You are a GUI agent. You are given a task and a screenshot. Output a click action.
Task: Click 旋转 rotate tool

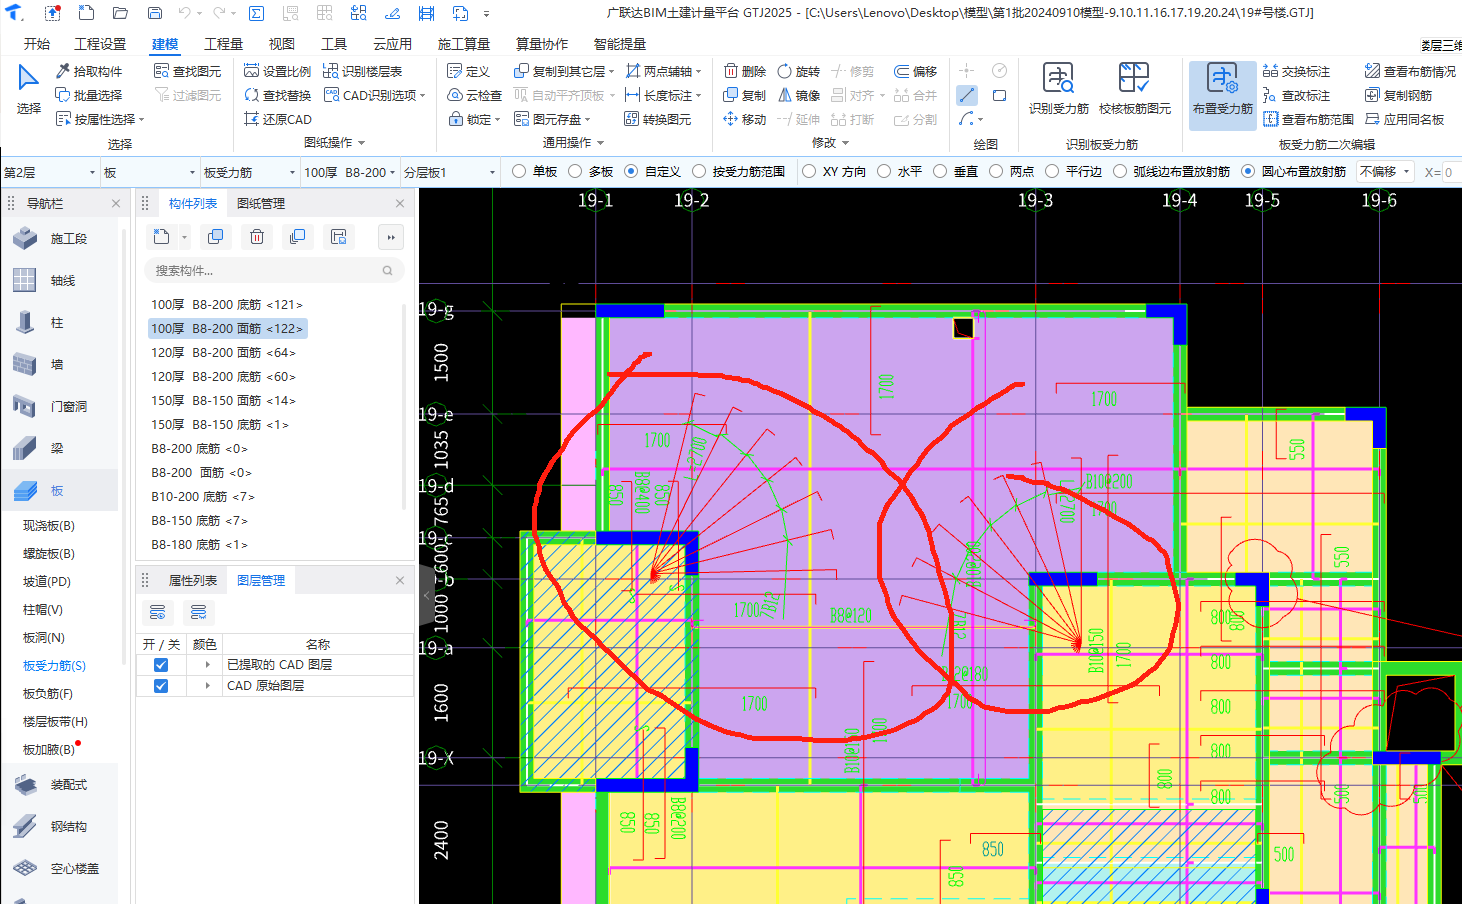(x=798, y=71)
